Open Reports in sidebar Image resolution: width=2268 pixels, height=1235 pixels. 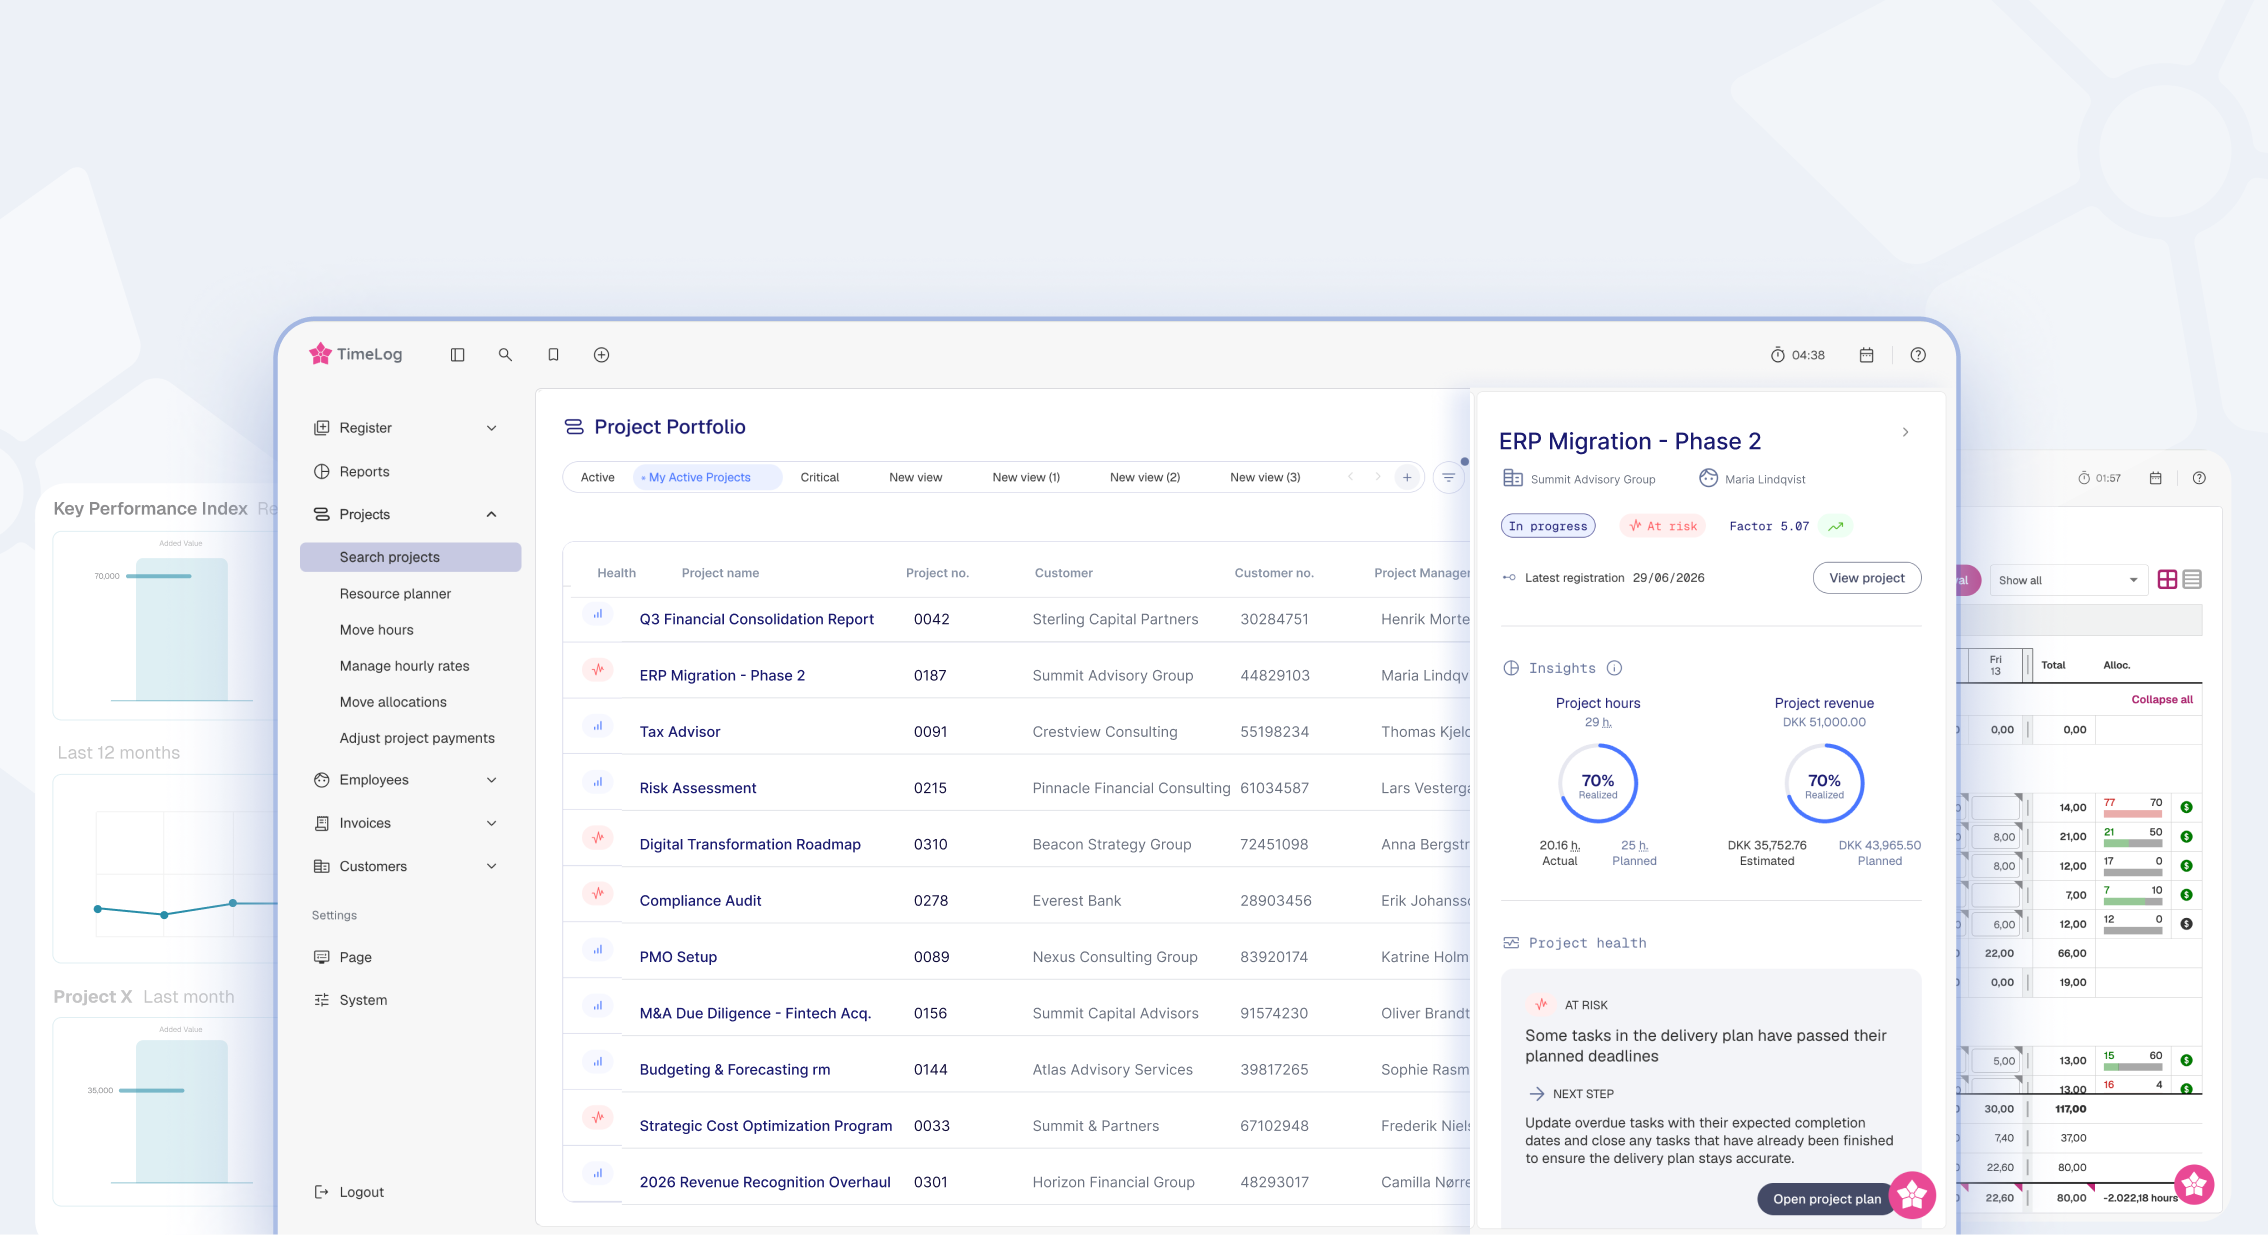click(364, 472)
